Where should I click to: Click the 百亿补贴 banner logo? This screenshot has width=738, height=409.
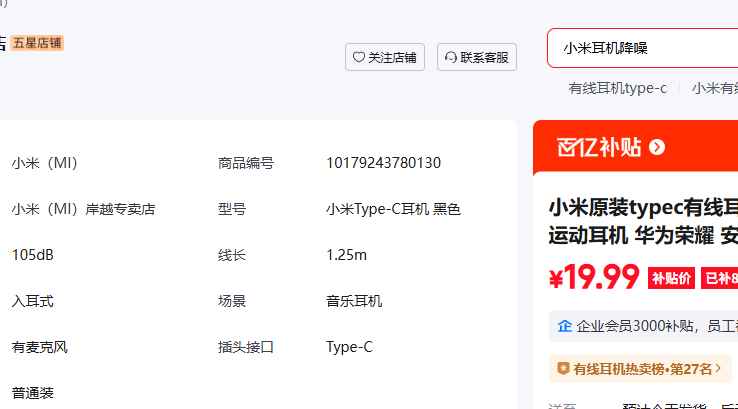click(599, 148)
